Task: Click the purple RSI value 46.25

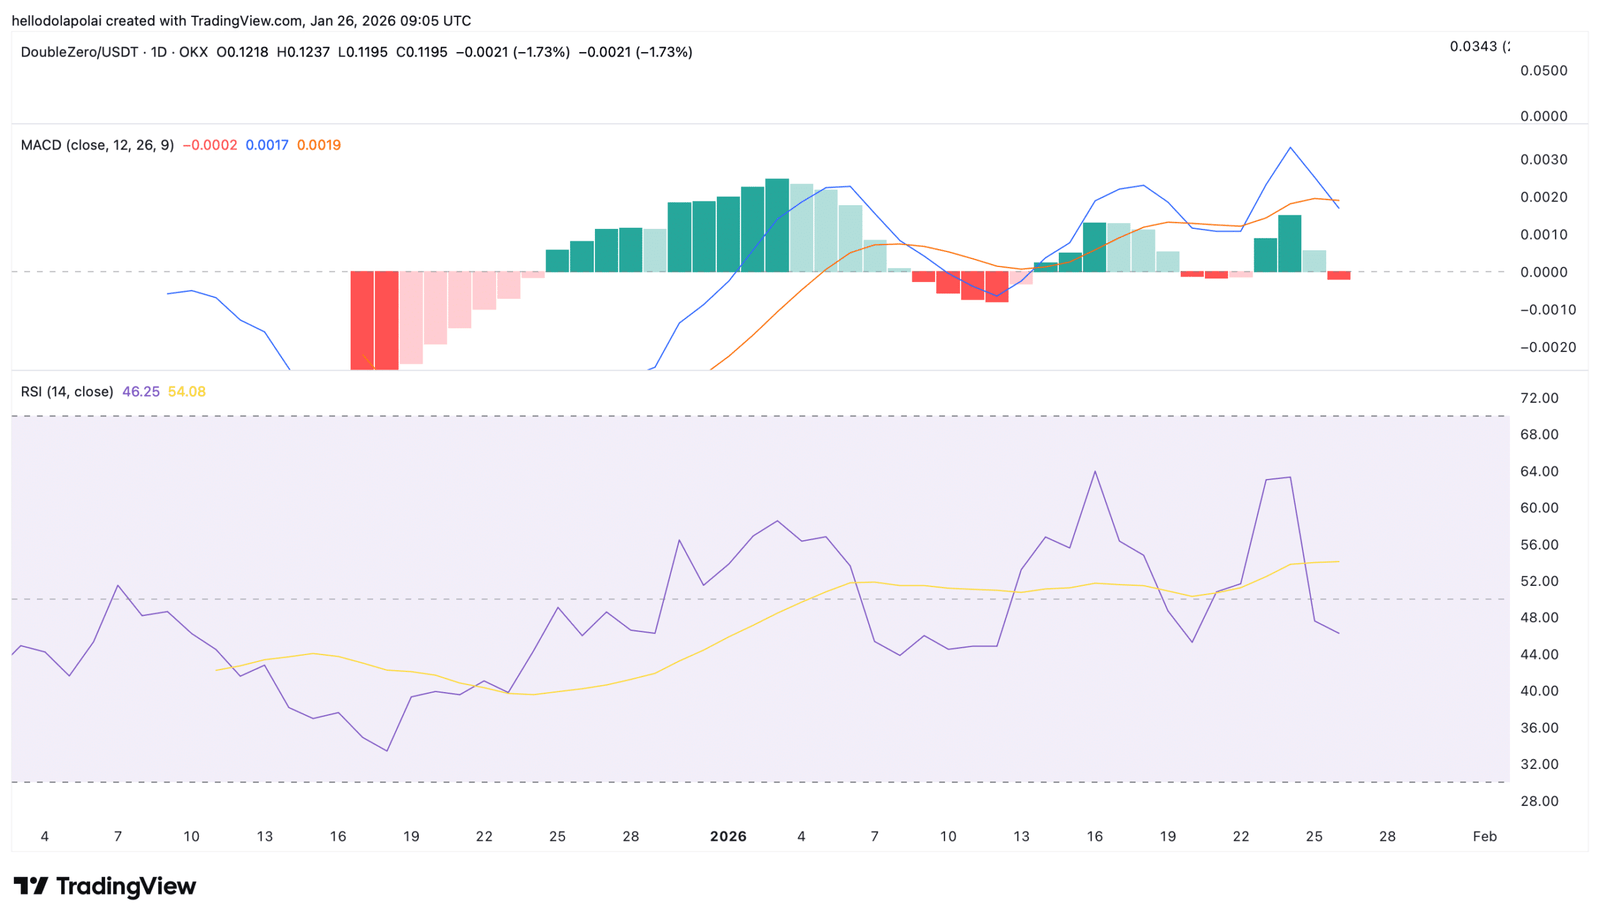Action: [x=141, y=392]
